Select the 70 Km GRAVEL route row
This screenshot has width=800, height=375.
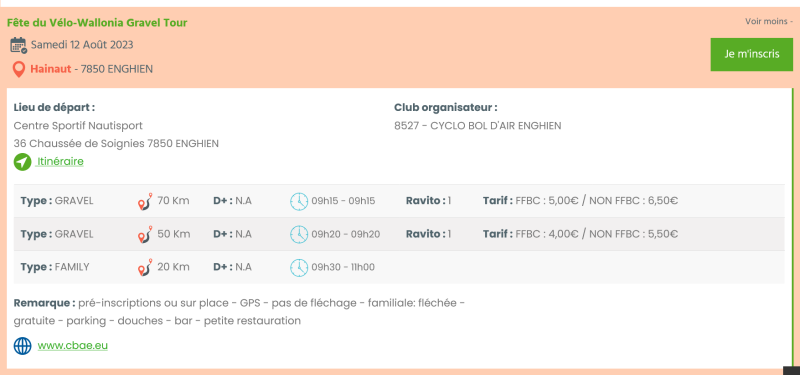(x=399, y=201)
